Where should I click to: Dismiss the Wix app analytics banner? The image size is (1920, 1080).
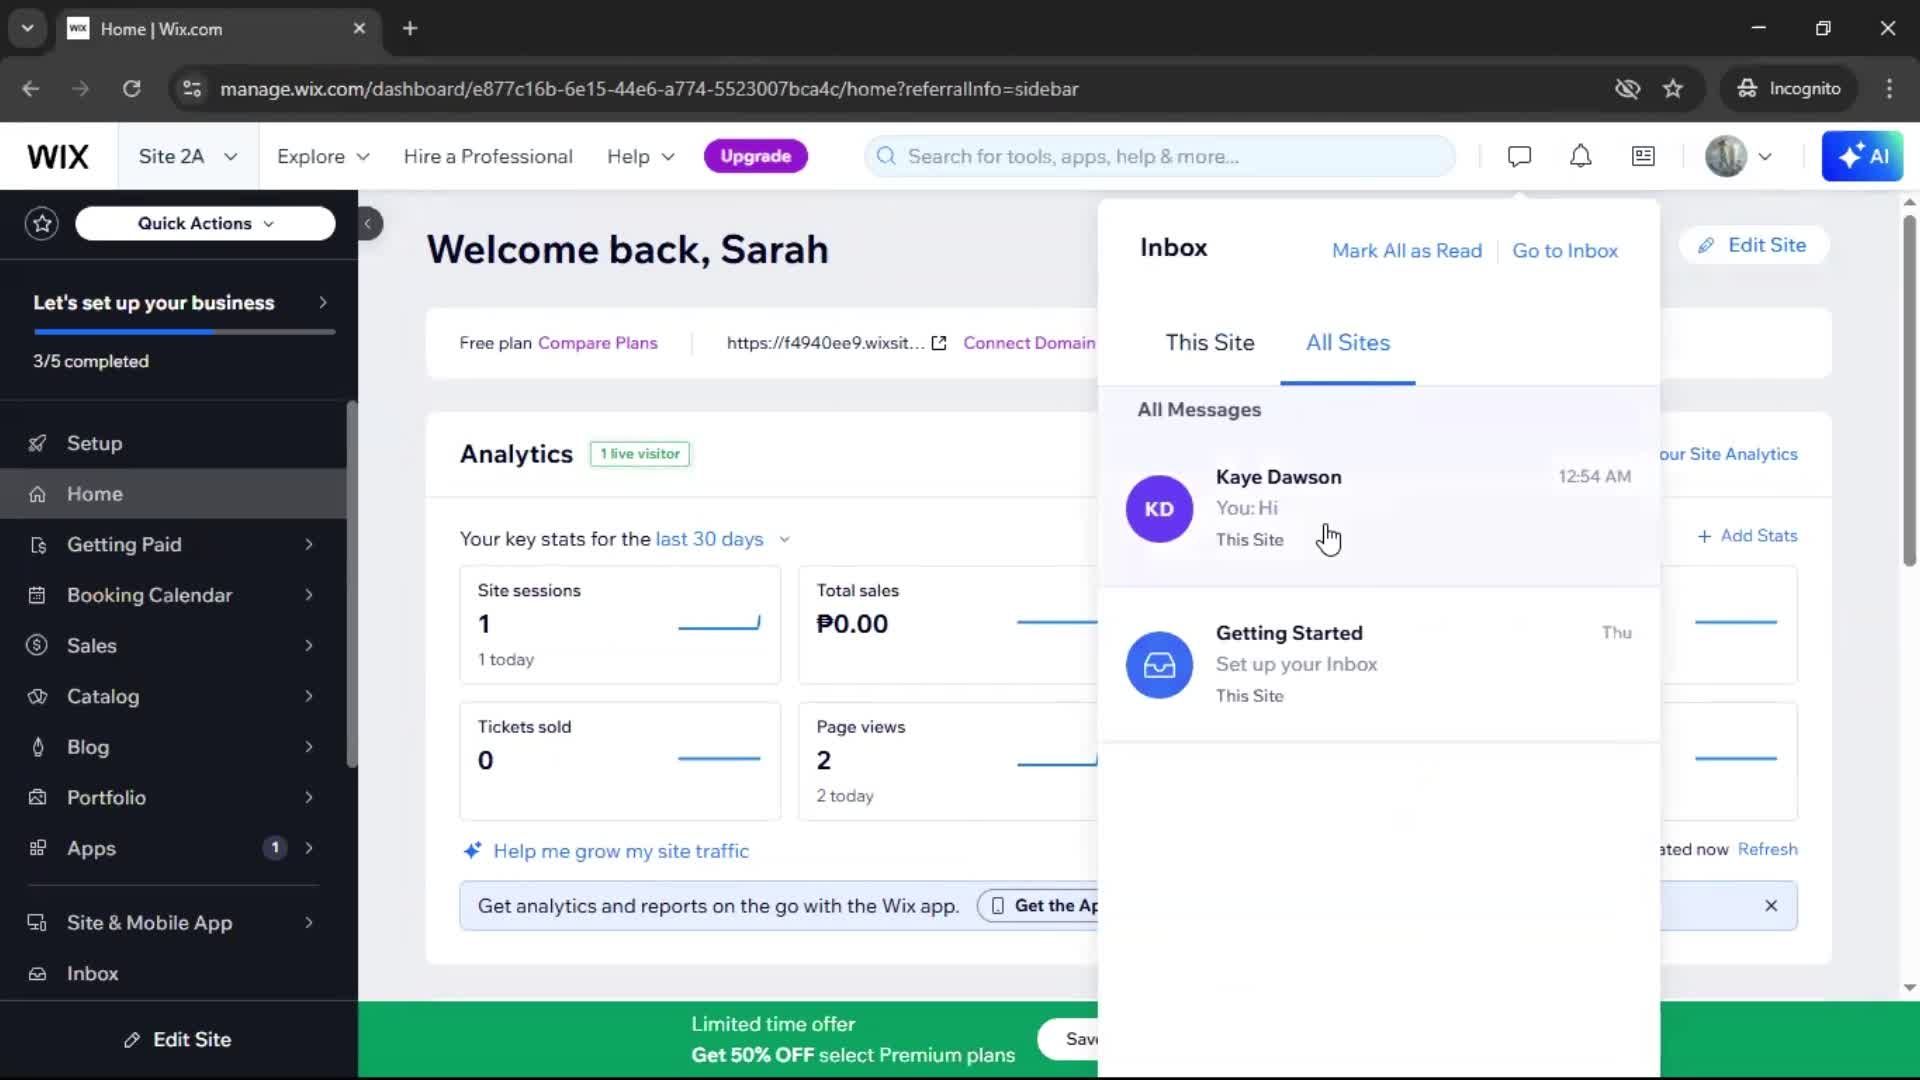[1771, 905]
